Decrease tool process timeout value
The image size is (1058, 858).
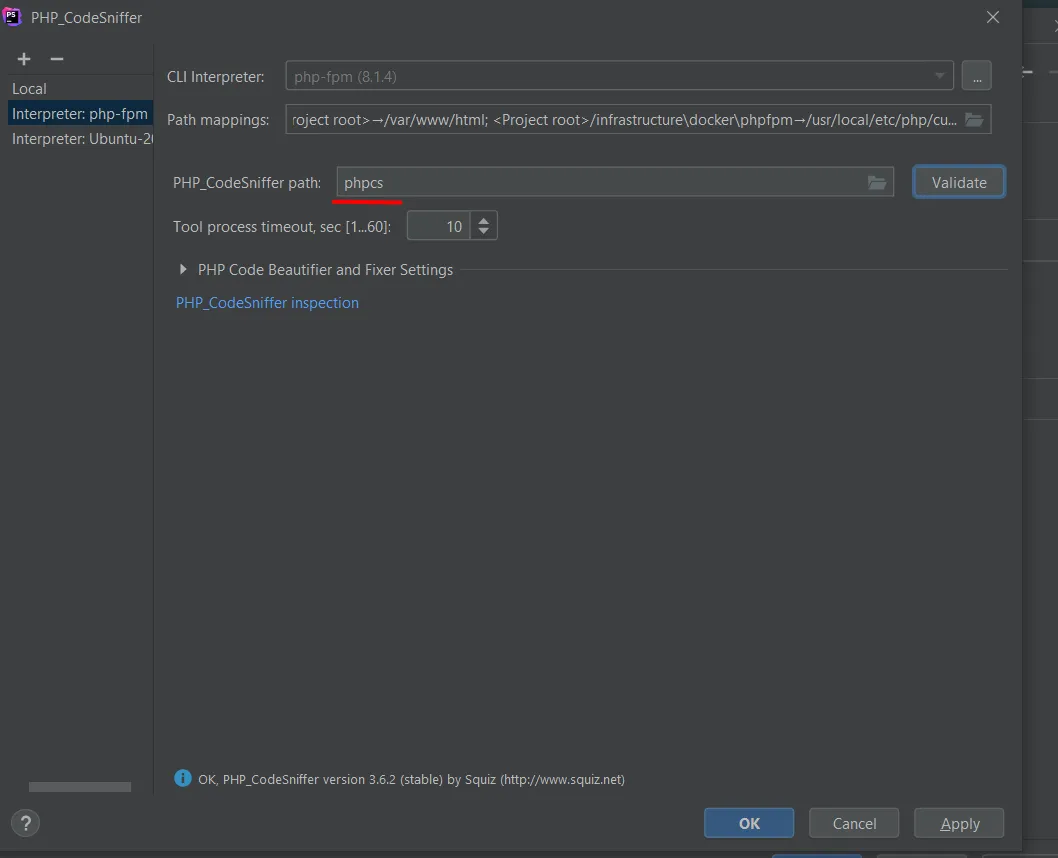pos(483,231)
